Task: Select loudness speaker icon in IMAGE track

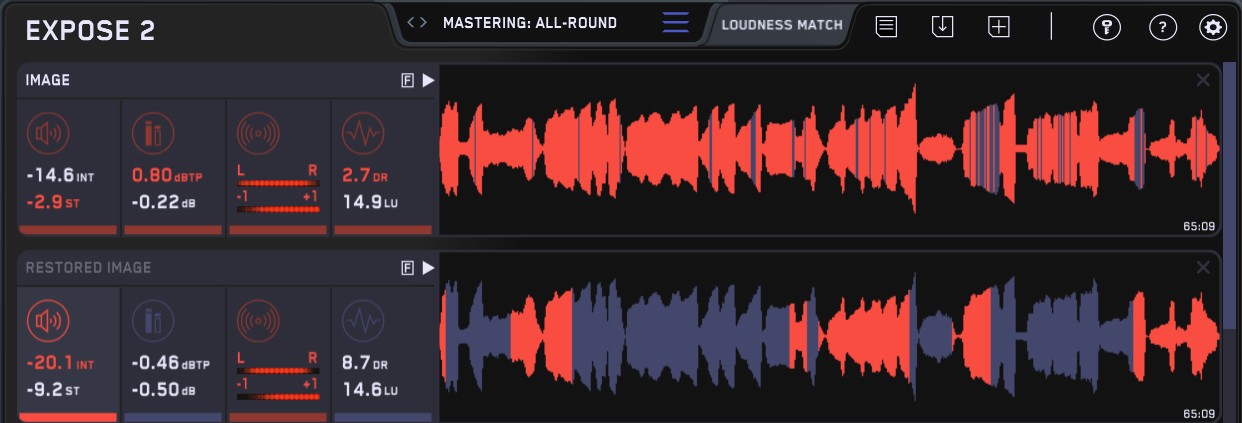Action: click(x=47, y=132)
